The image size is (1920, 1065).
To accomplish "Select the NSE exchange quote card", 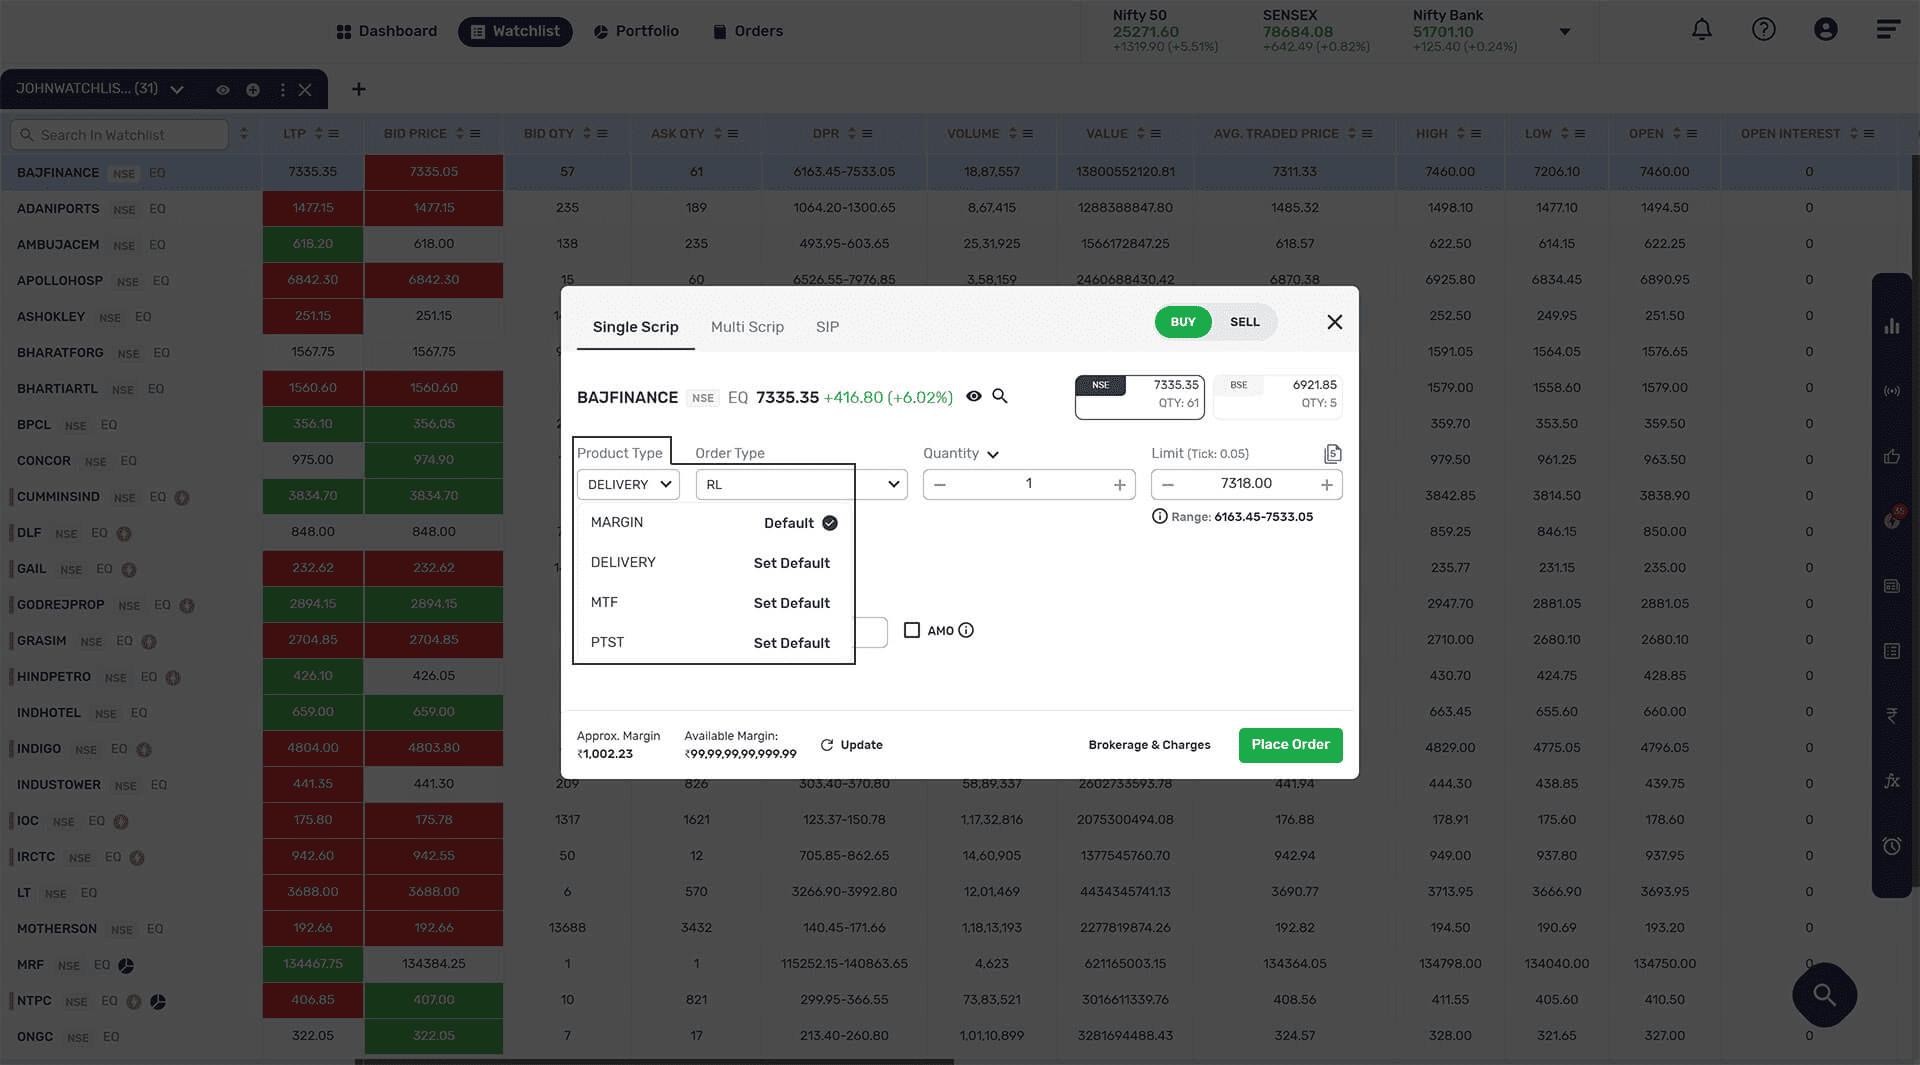I will (x=1139, y=397).
